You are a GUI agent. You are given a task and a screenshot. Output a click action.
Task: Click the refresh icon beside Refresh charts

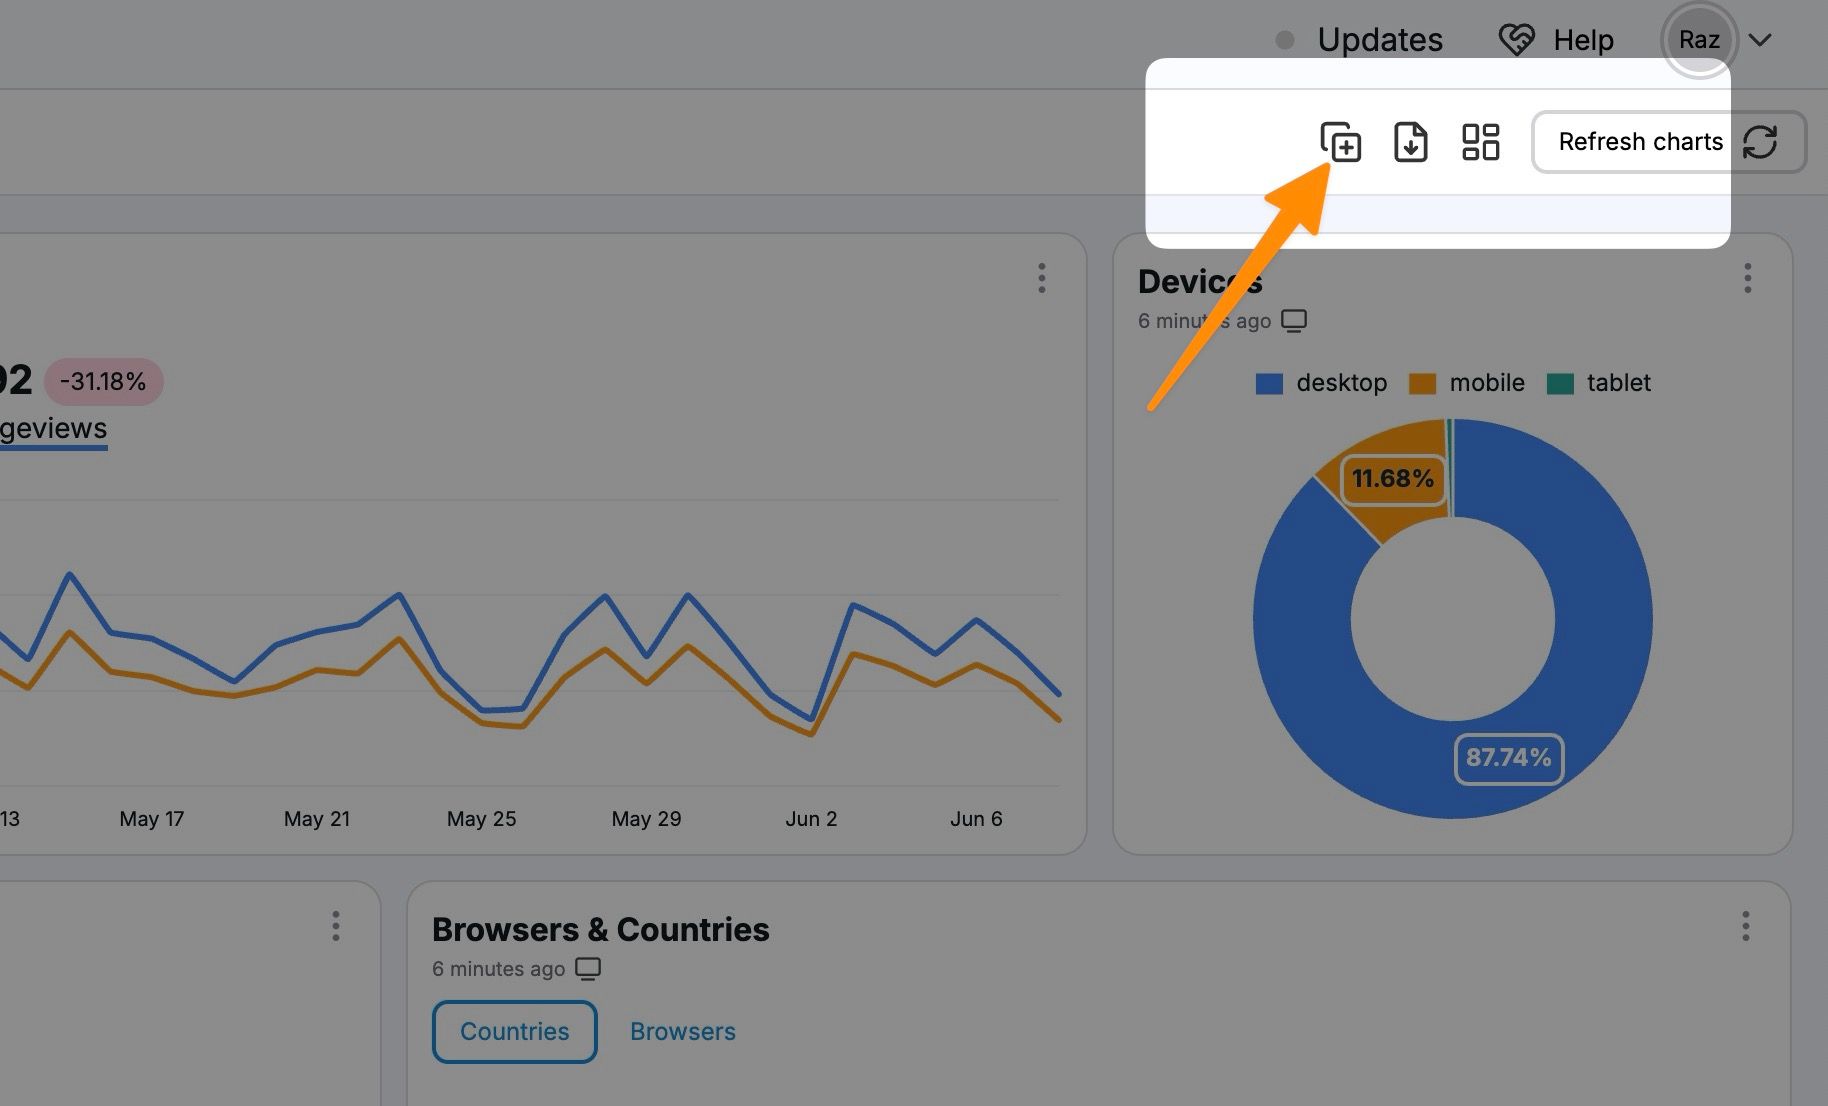pyautogui.click(x=1762, y=142)
